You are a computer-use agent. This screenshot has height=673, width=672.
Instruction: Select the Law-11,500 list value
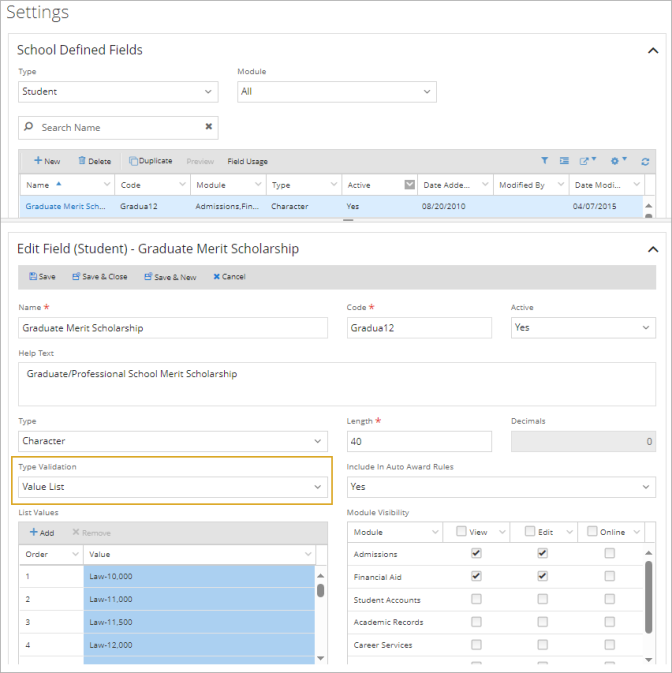tap(199, 622)
